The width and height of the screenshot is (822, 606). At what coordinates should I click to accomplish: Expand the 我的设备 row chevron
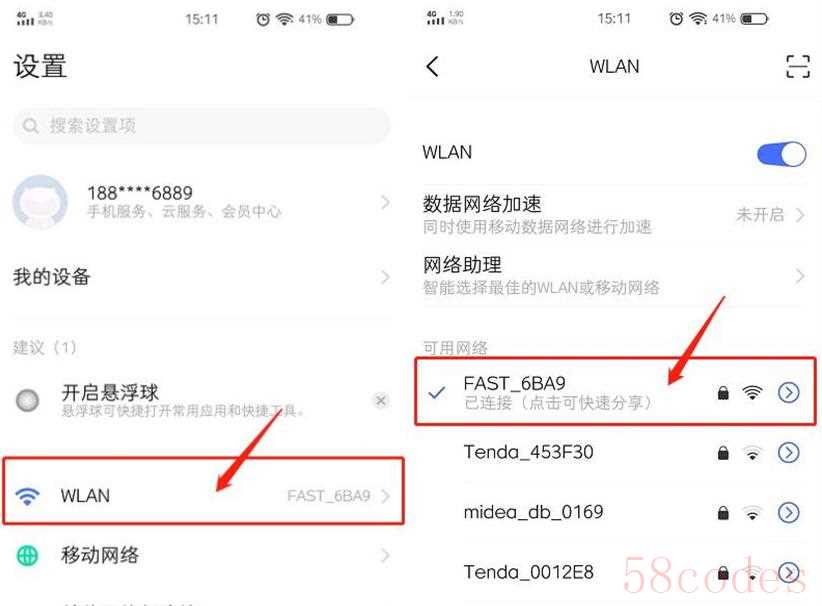[385, 277]
